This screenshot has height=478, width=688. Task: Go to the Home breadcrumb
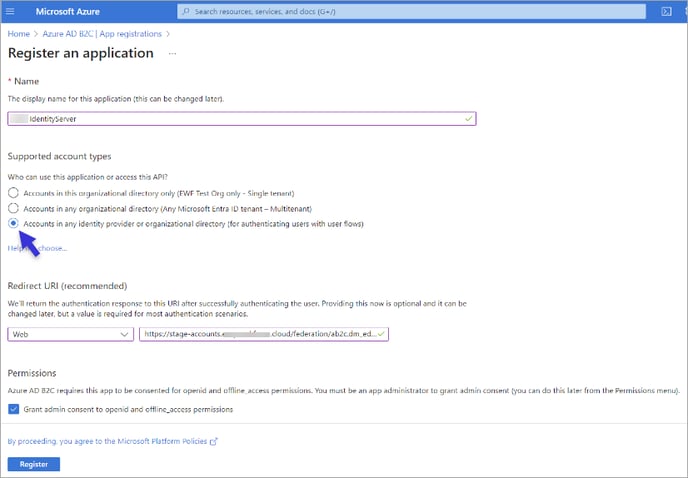[18, 34]
